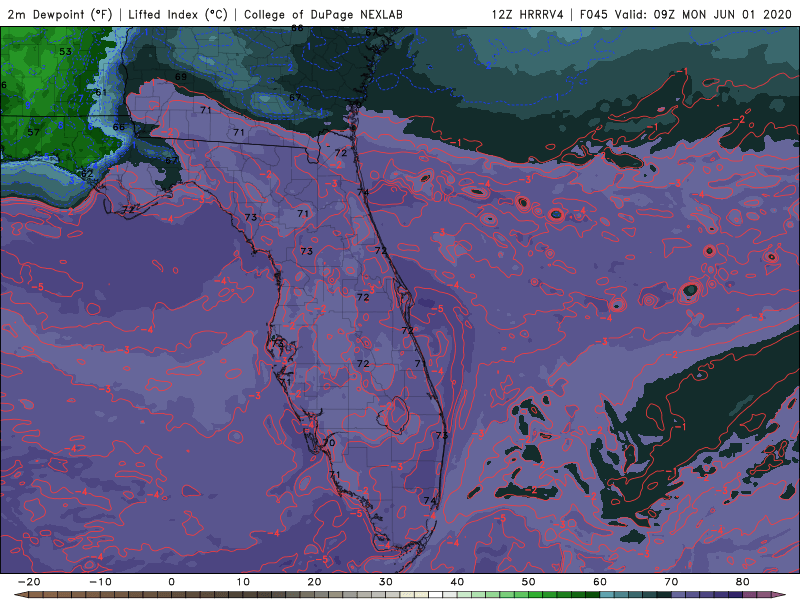Click the 'F045' forecast hour label
The image size is (800, 600).
(594, 14)
